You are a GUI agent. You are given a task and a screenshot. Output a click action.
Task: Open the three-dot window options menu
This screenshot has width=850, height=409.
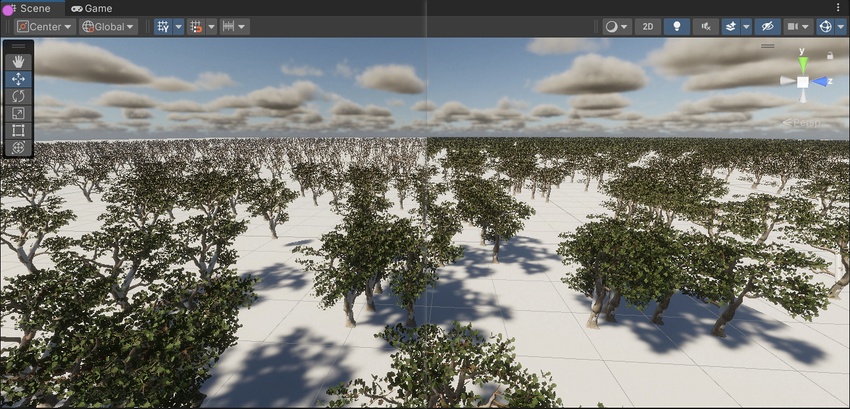pyautogui.click(x=838, y=8)
